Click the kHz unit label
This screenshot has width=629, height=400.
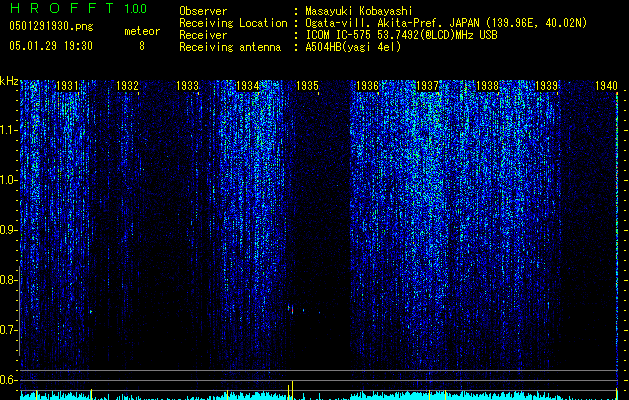point(9,81)
